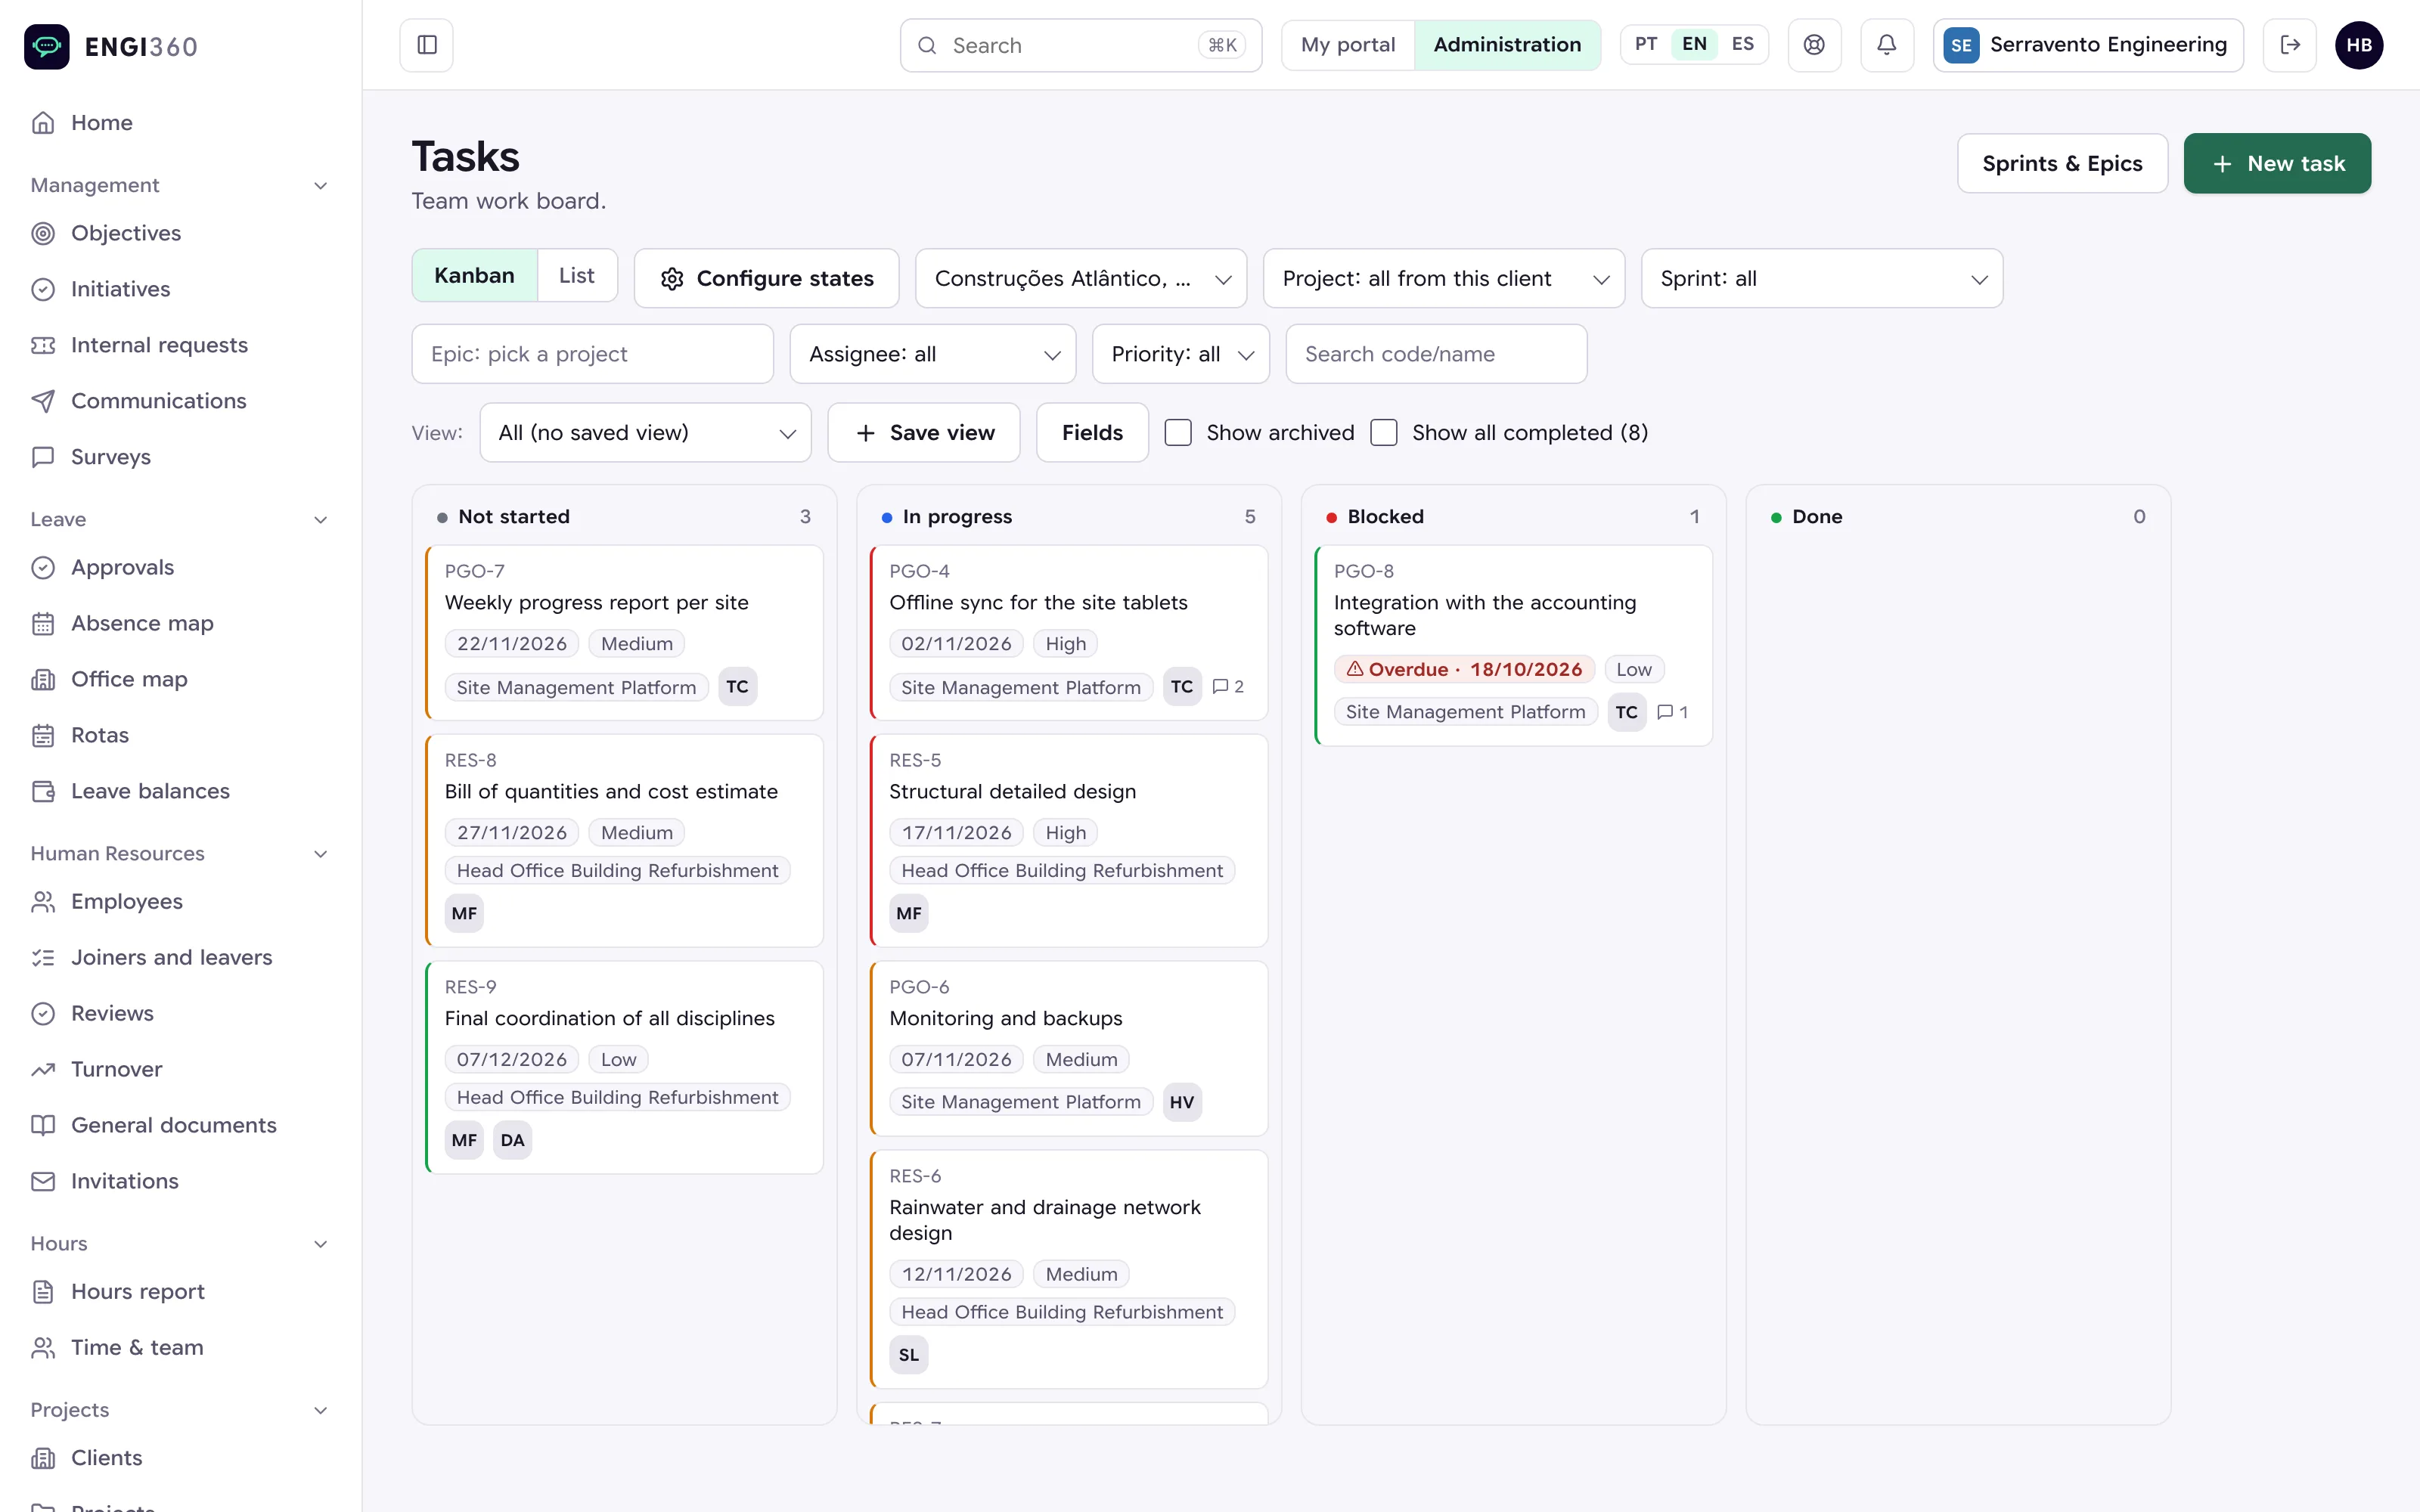Image resolution: width=2420 pixels, height=1512 pixels.
Task: Switch to the List view tab
Action: pyautogui.click(x=577, y=276)
